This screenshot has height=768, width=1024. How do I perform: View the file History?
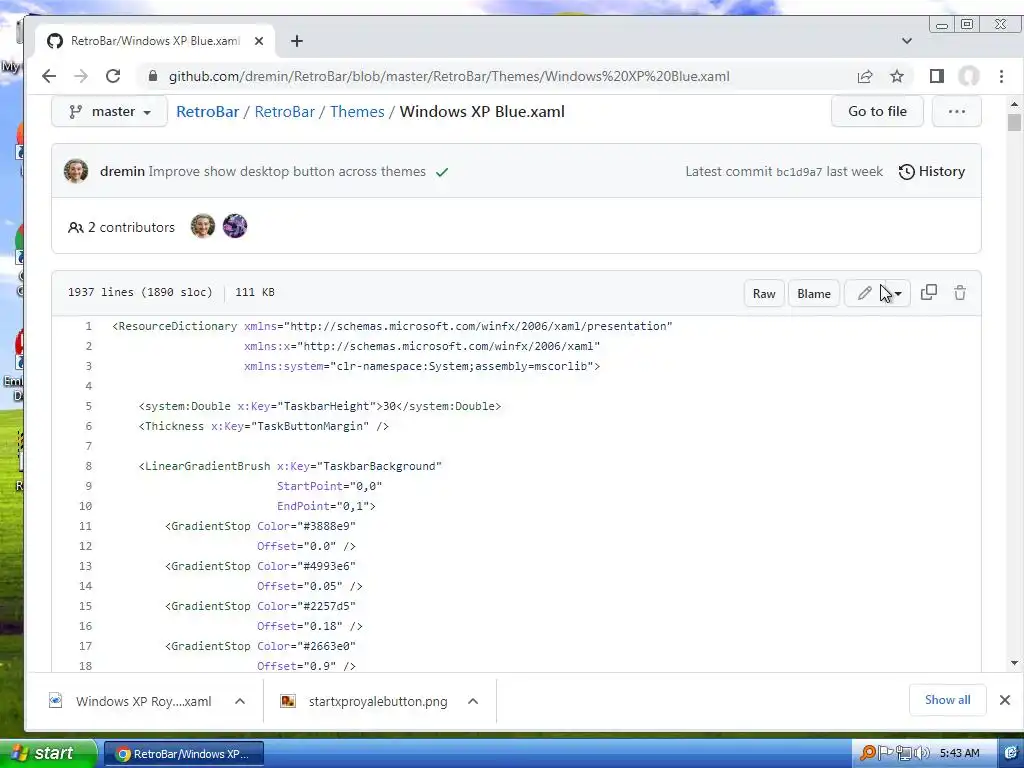coord(932,171)
